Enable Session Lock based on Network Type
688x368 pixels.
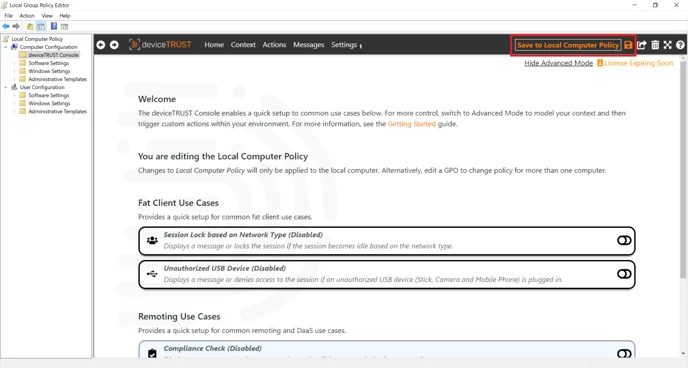tap(624, 240)
